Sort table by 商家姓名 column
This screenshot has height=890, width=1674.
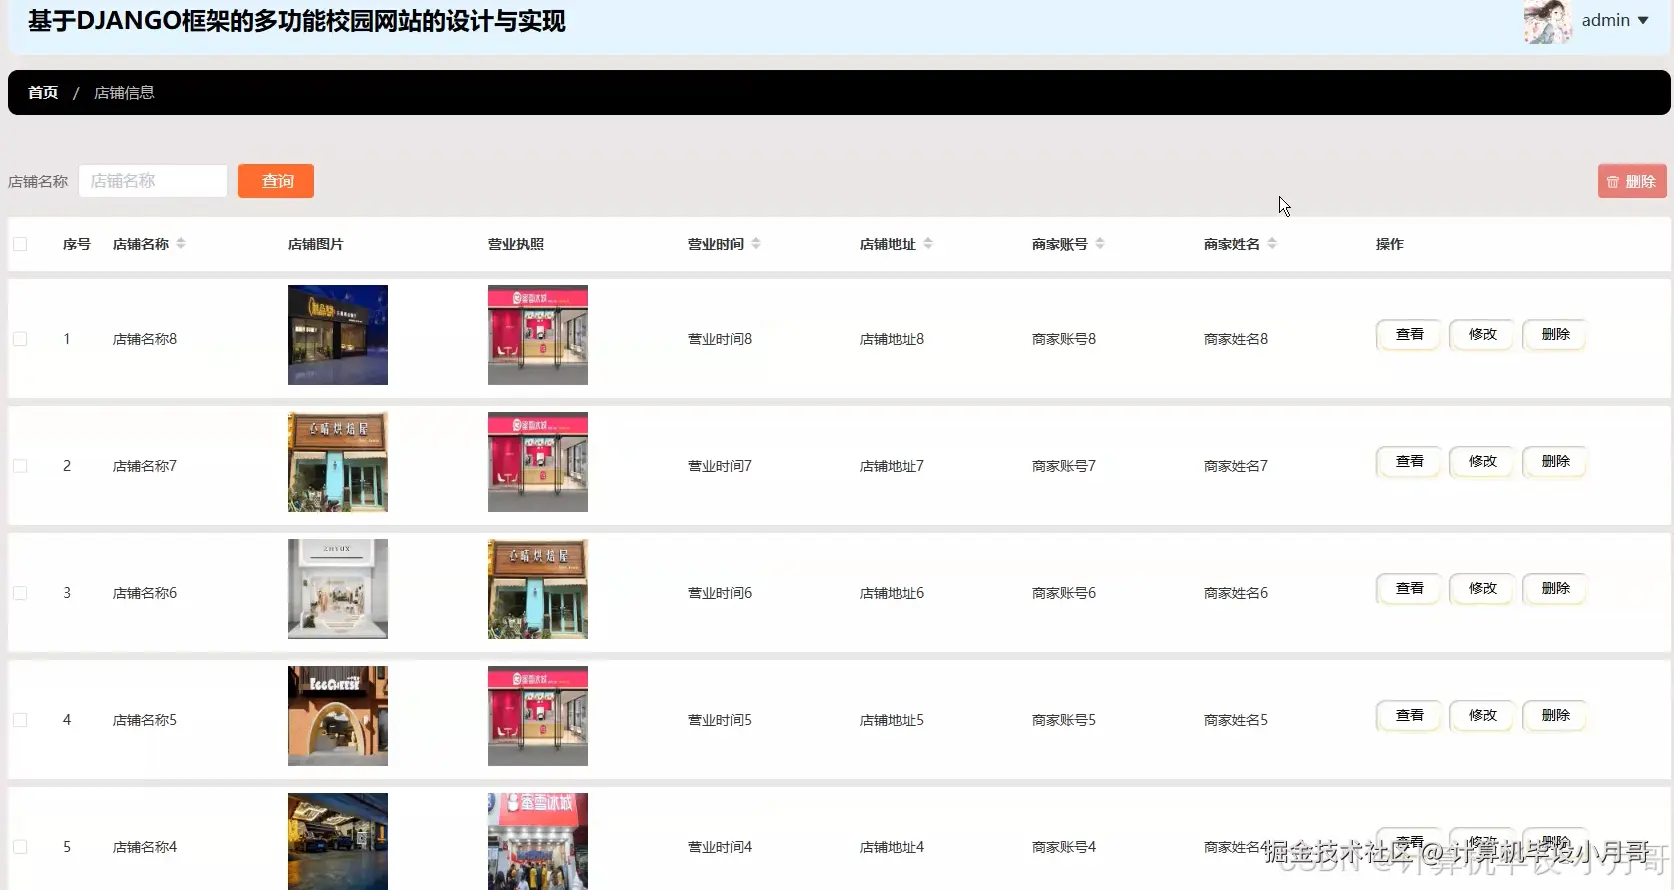click(1272, 244)
